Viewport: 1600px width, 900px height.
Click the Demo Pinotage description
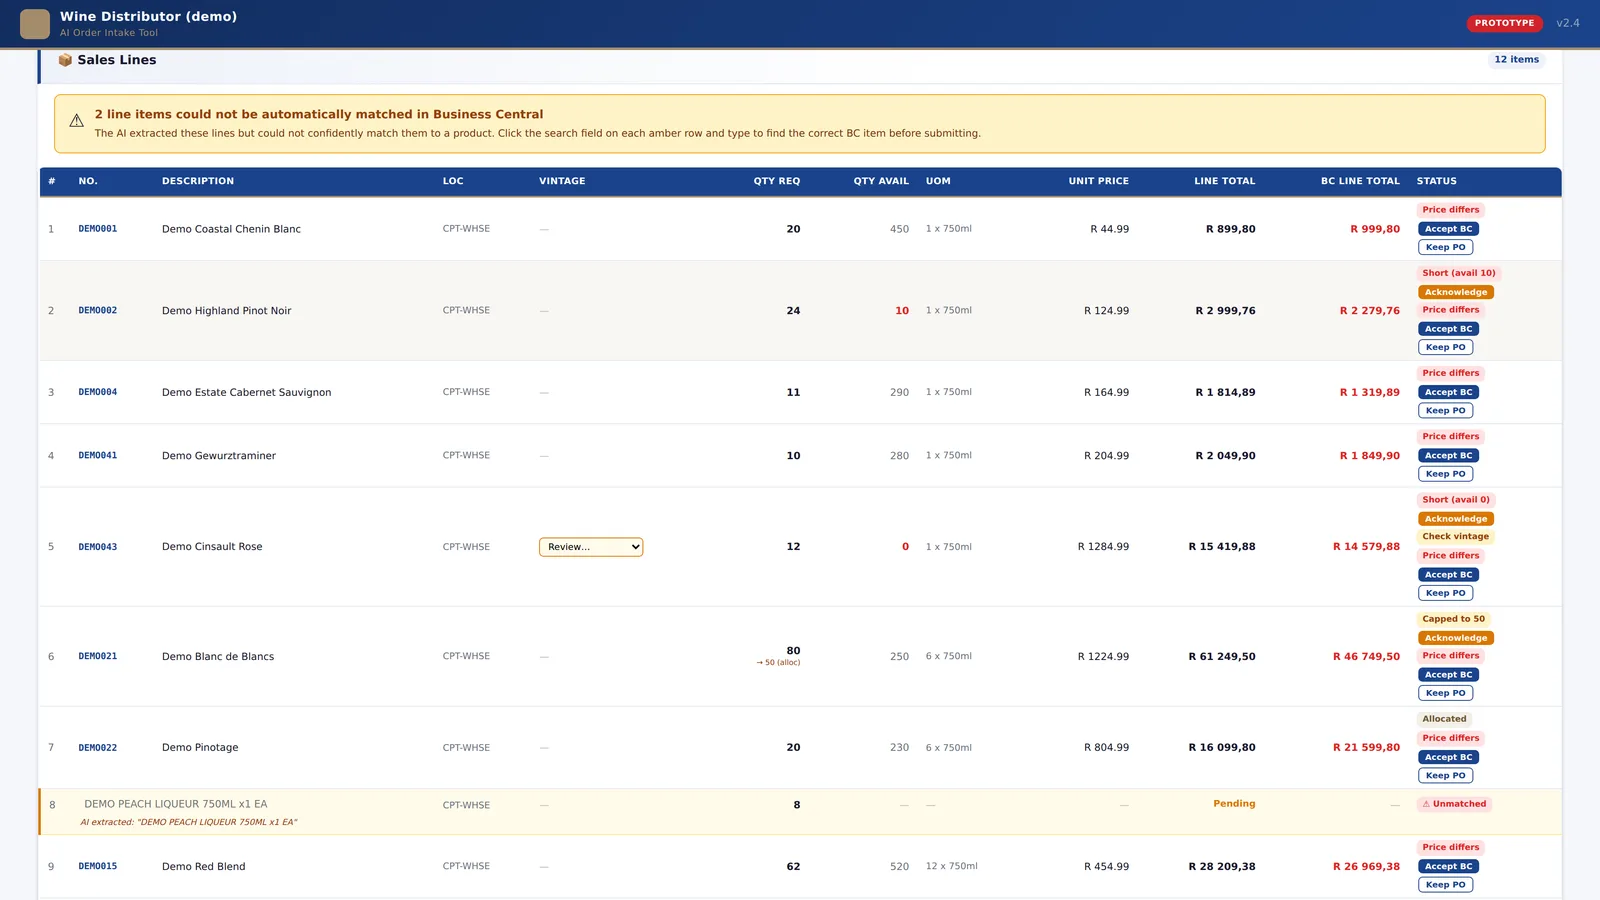[200, 748]
